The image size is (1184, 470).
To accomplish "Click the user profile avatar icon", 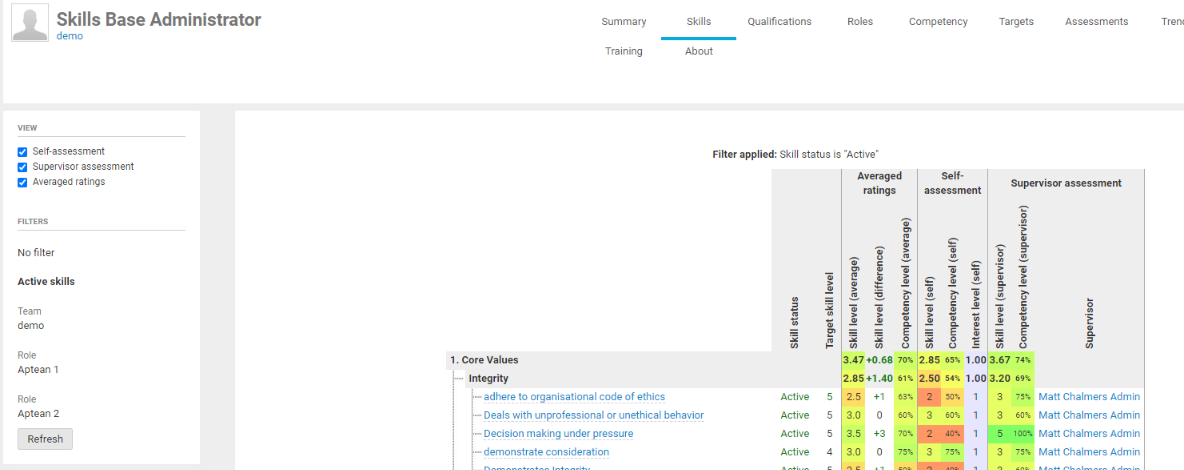I will coord(30,24).
